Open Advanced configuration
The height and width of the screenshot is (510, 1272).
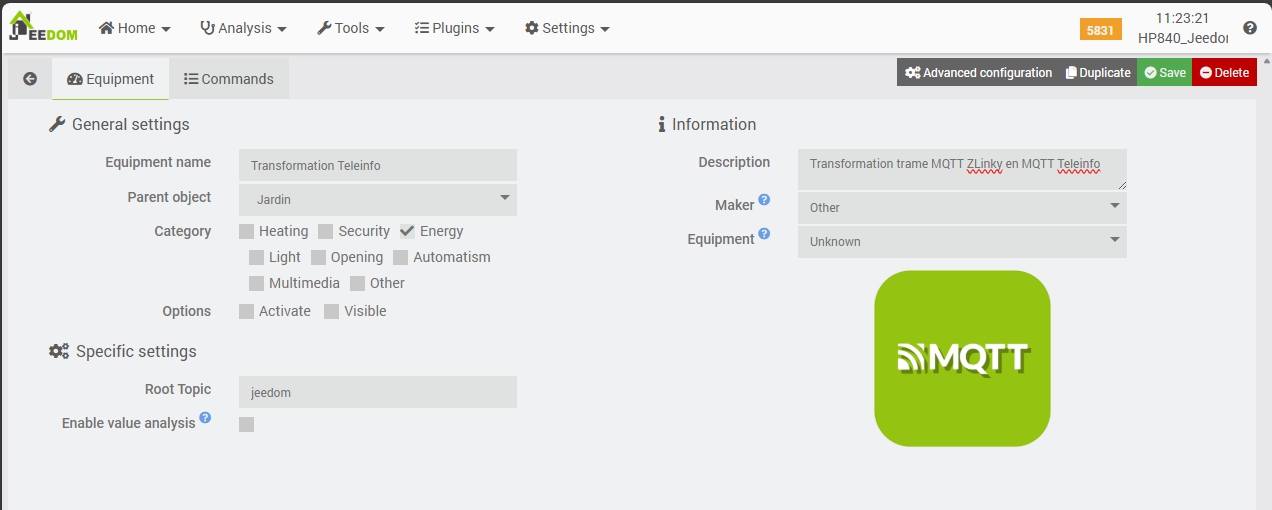tap(978, 72)
